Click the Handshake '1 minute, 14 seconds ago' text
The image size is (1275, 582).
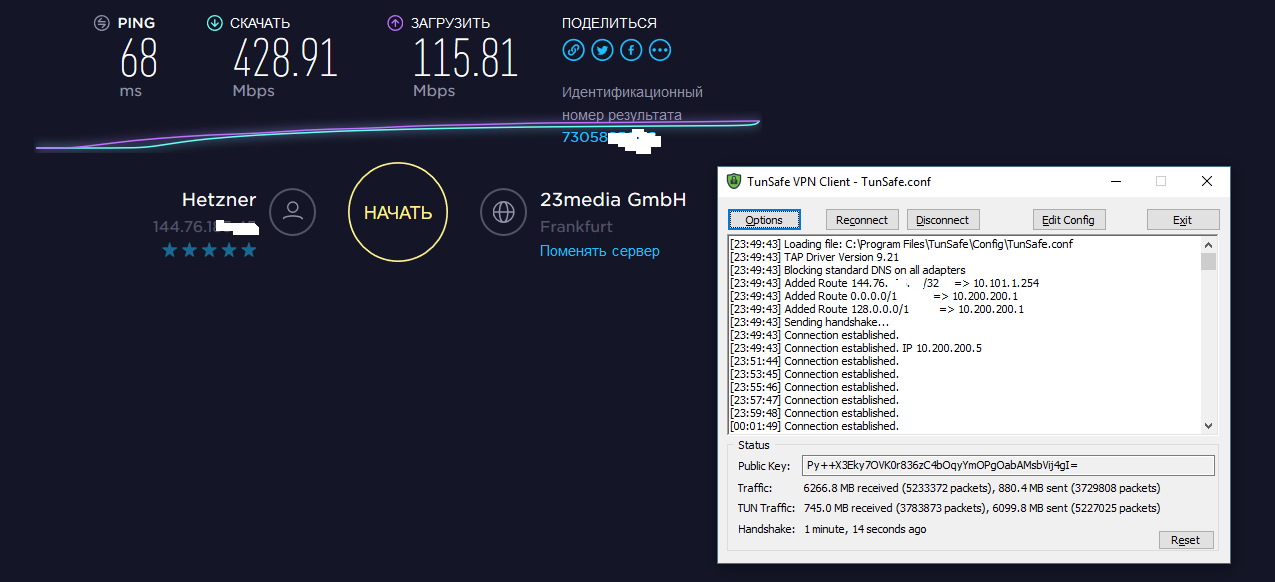tap(865, 529)
